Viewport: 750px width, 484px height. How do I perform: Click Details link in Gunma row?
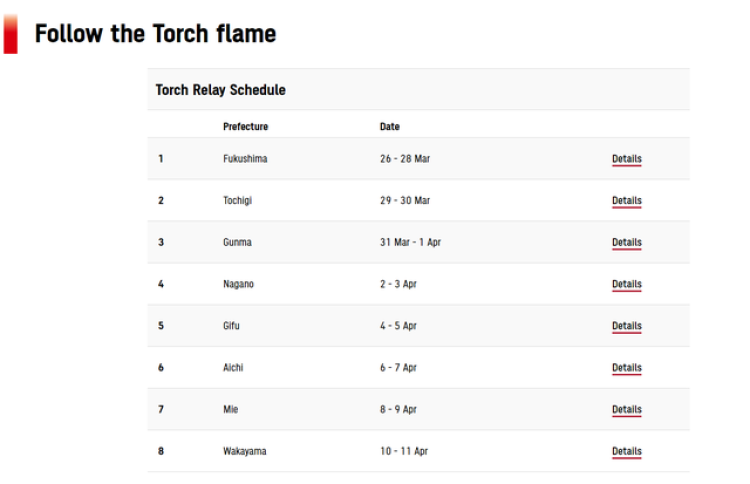[x=626, y=242]
